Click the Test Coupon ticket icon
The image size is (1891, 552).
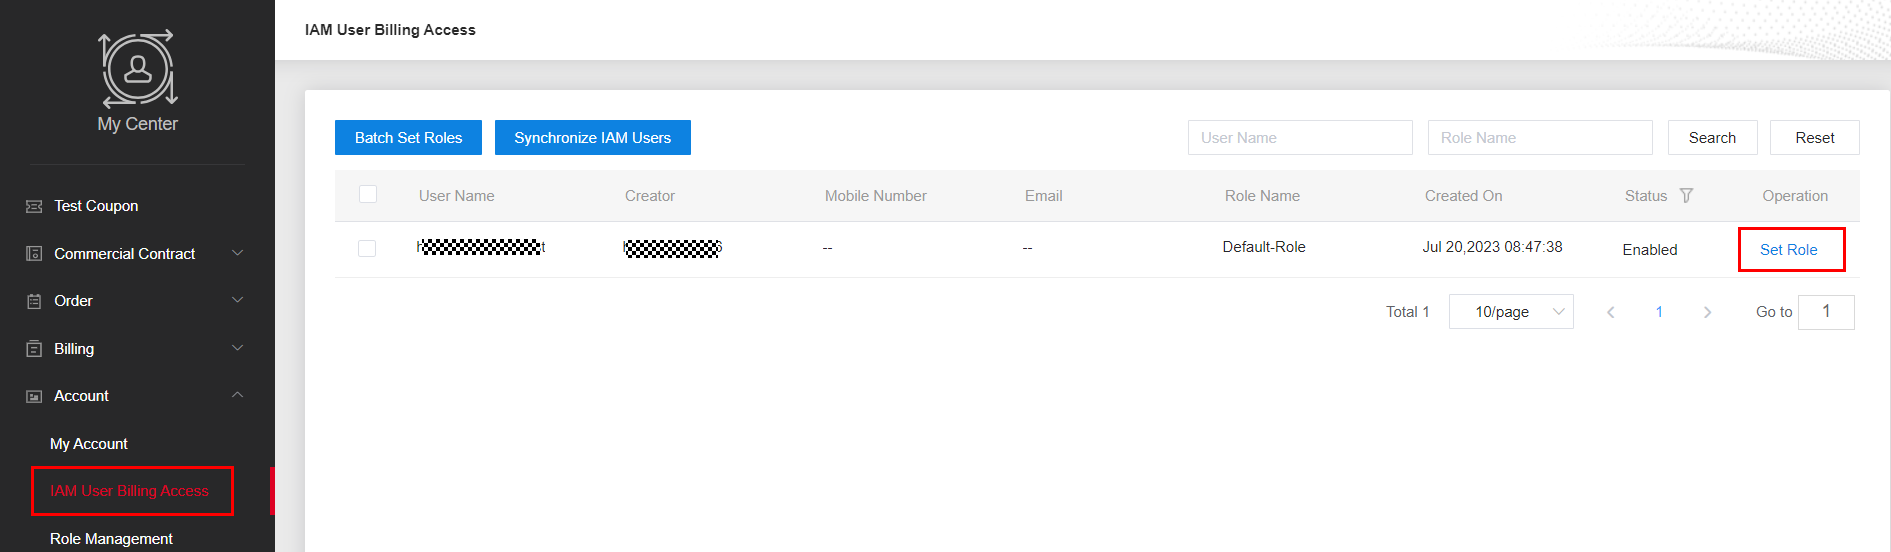pyautogui.click(x=34, y=206)
